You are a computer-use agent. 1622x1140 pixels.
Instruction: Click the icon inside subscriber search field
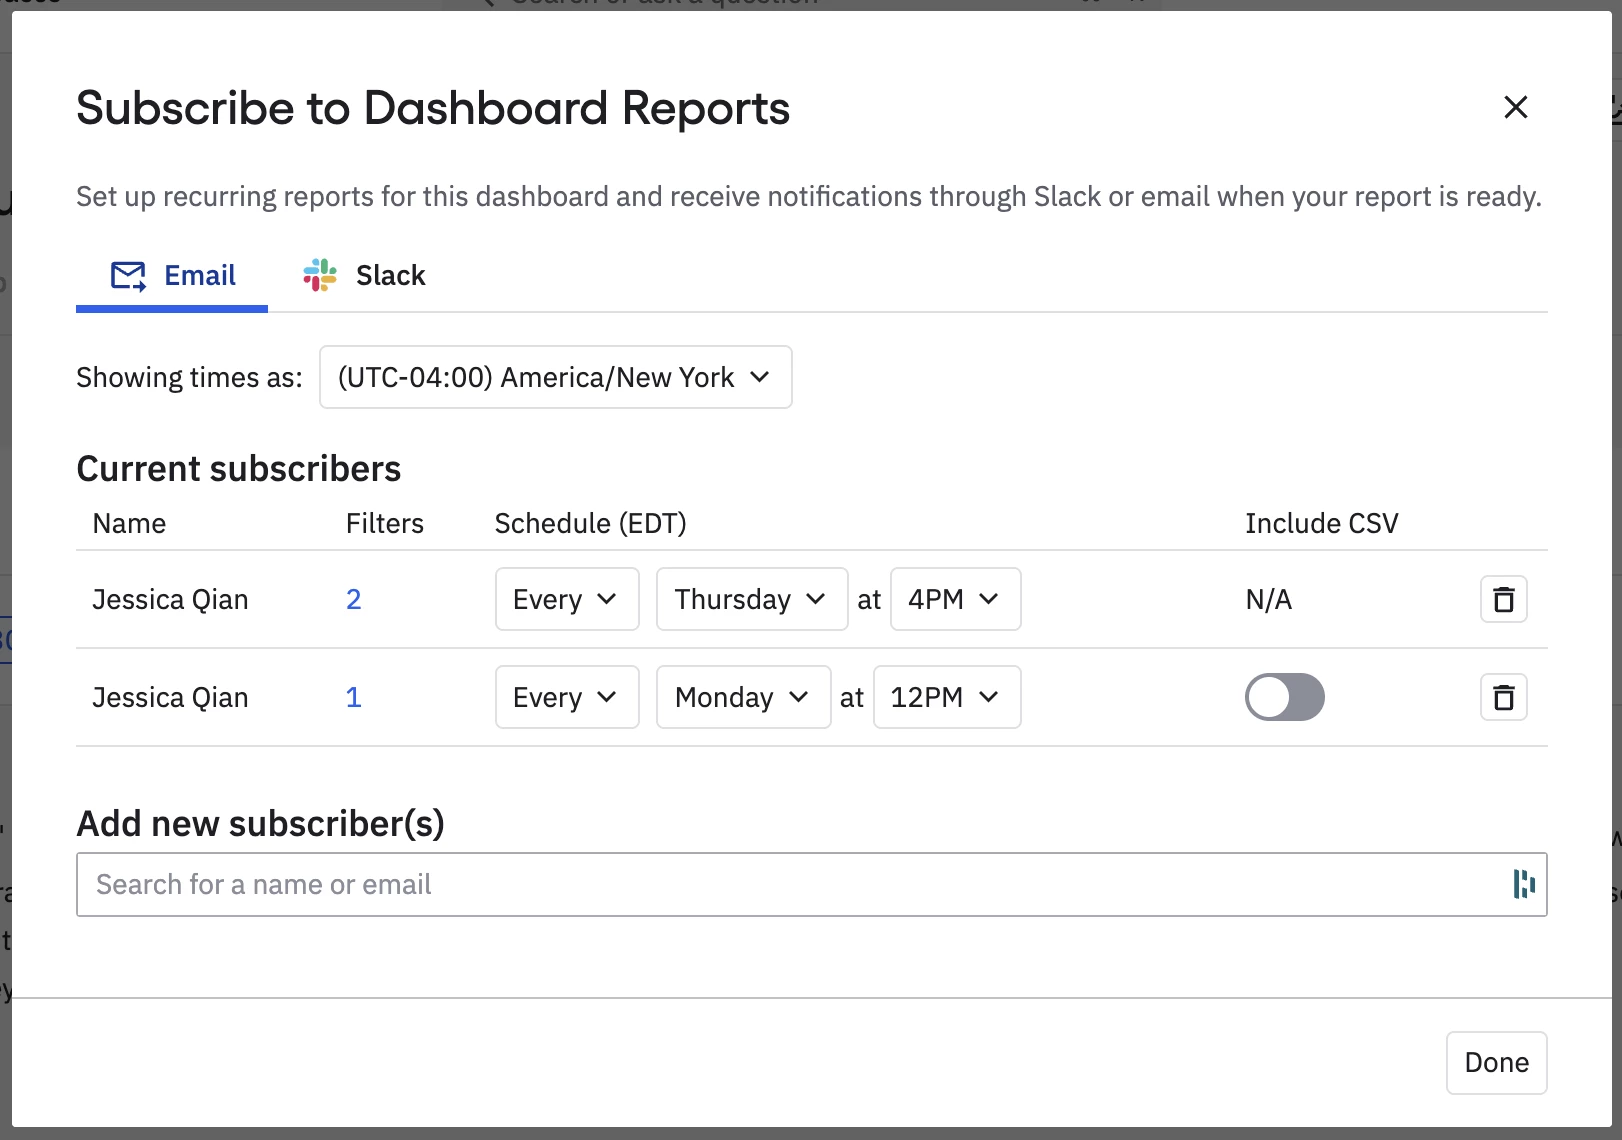coord(1523,884)
